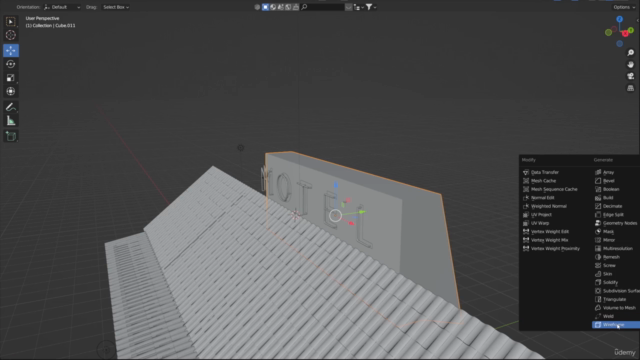Click the search field with magnifier icon
Image resolution: width=640 pixels, height=360 pixels.
coord(322,7)
